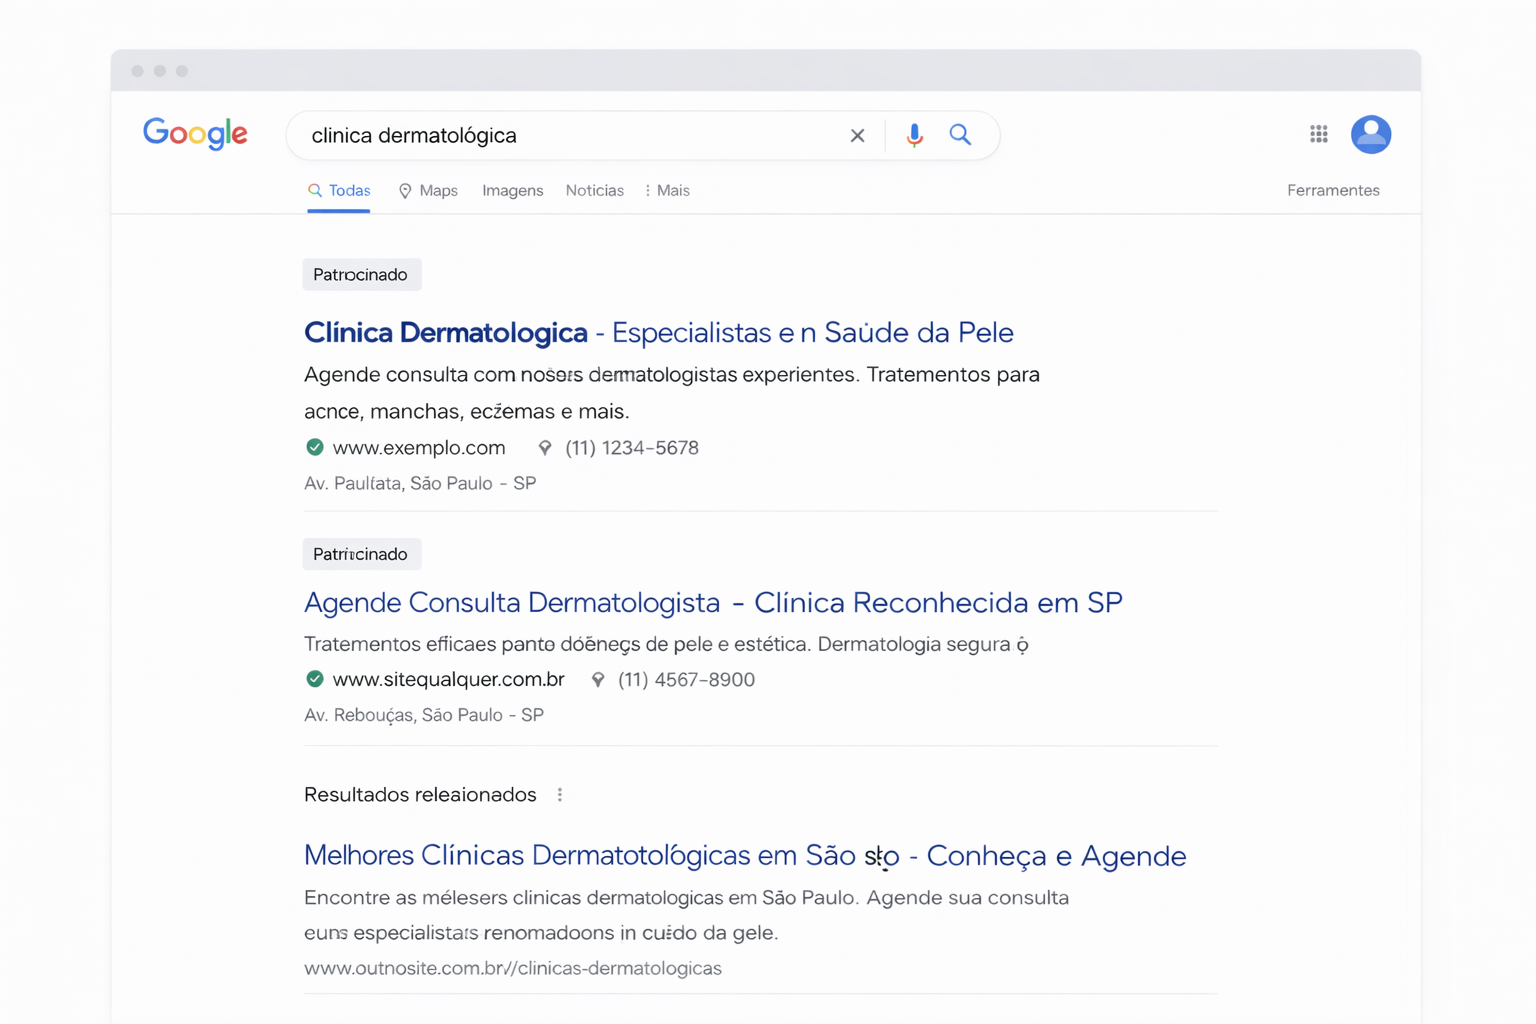Viewport: 1536px width, 1024px height.
Task: Switch to the Imagens tab
Action: click(512, 190)
